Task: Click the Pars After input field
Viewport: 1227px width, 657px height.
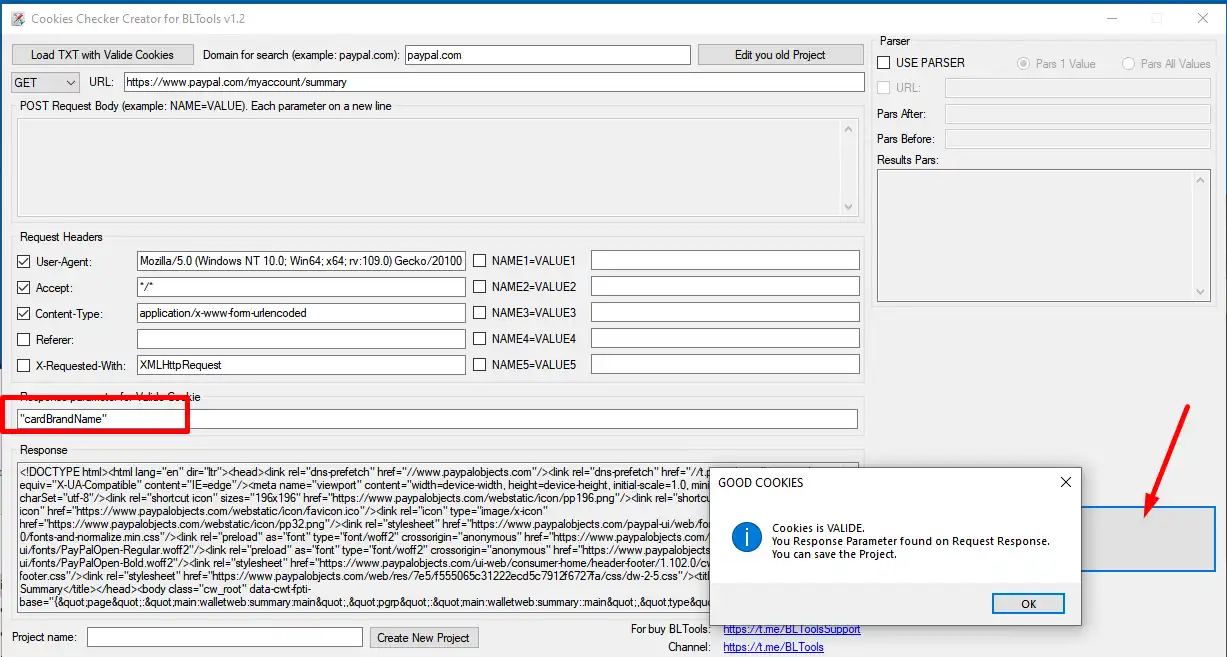Action: 1078,114
